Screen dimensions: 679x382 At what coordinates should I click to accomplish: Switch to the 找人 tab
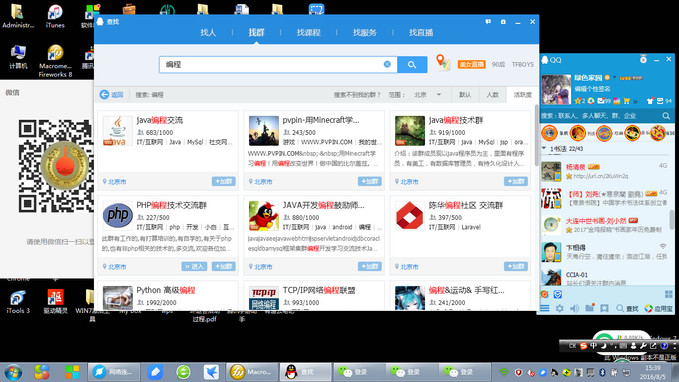(208, 32)
